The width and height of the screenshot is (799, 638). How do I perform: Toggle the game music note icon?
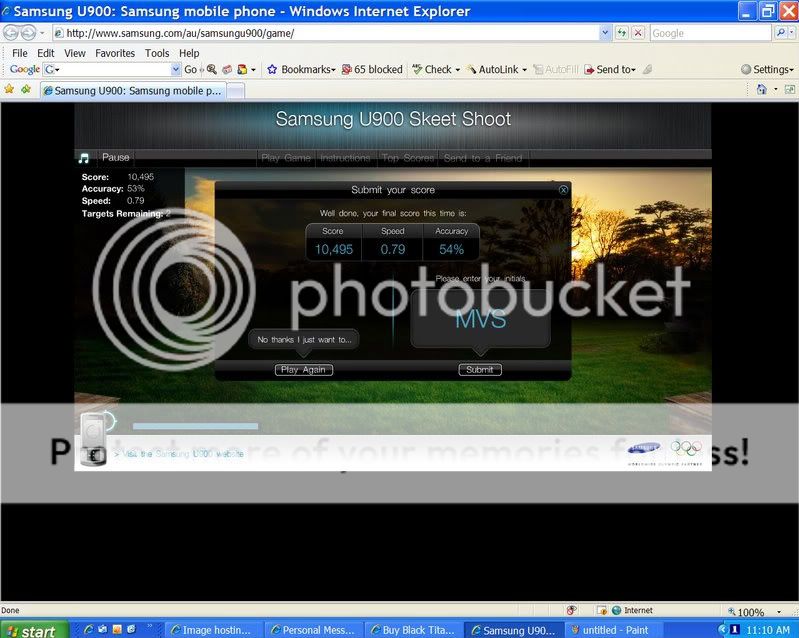point(84,158)
